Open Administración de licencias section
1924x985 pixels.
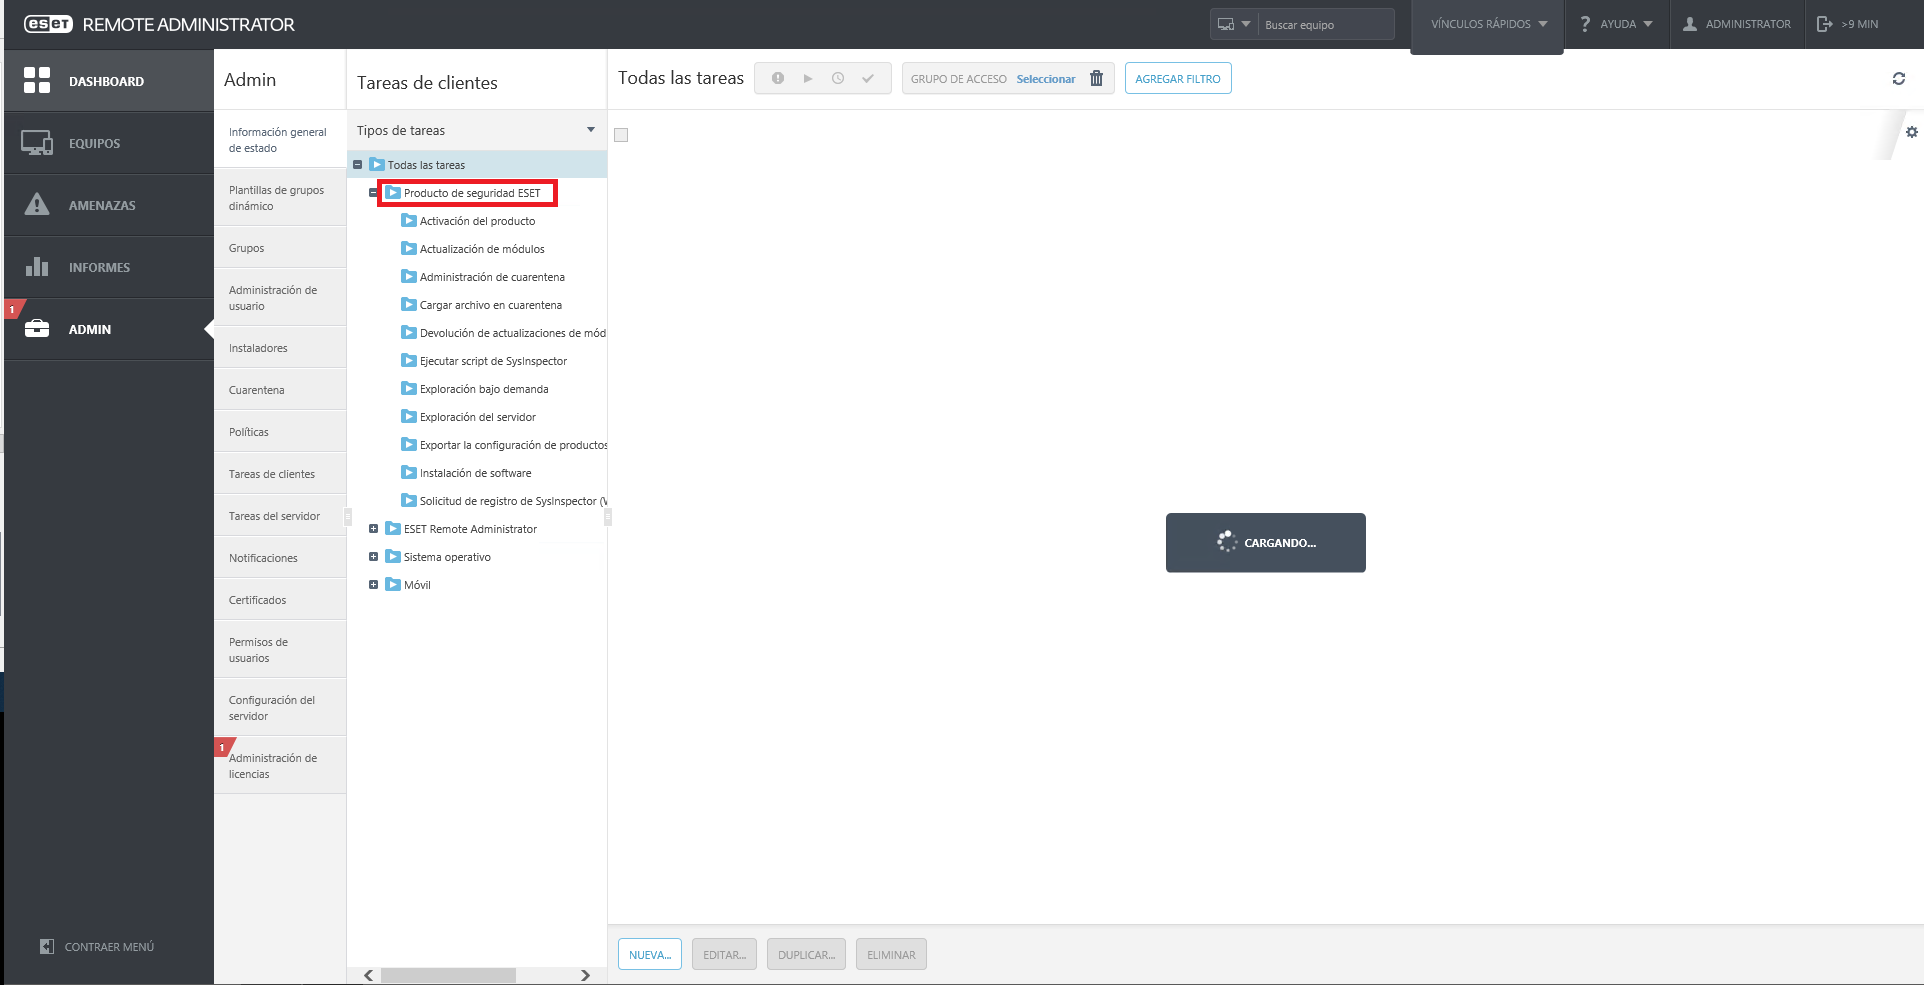(x=280, y=766)
